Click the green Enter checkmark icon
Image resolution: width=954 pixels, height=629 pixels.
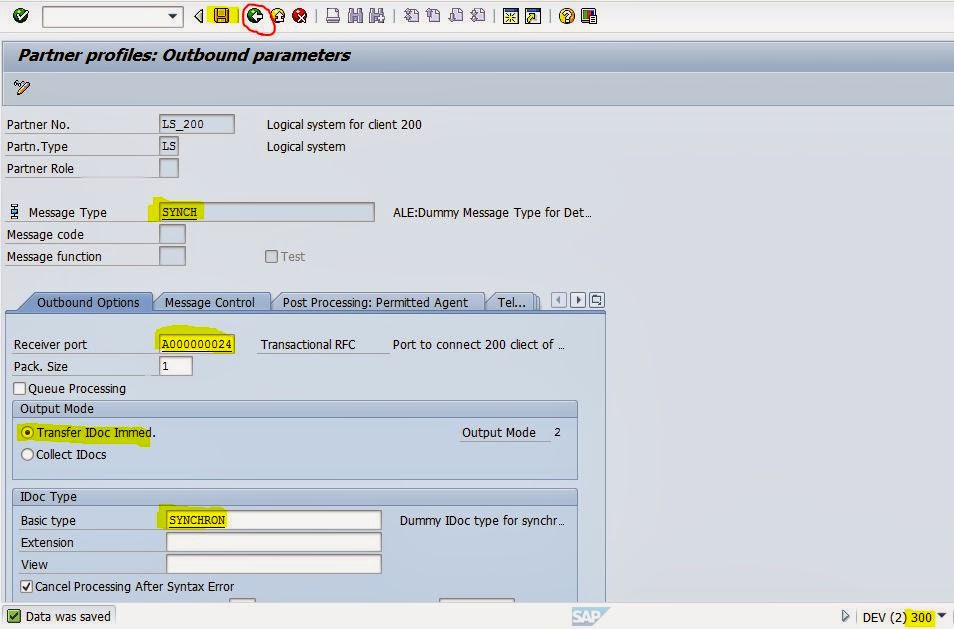tap(21, 15)
